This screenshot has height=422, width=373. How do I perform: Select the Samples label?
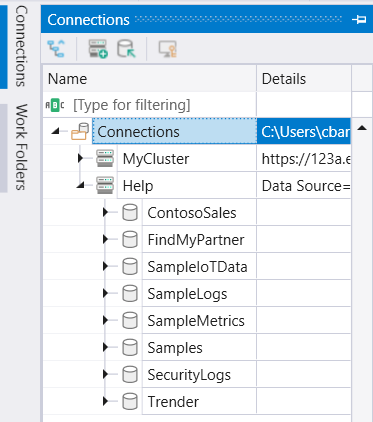pyautogui.click(x=175, y=348)
